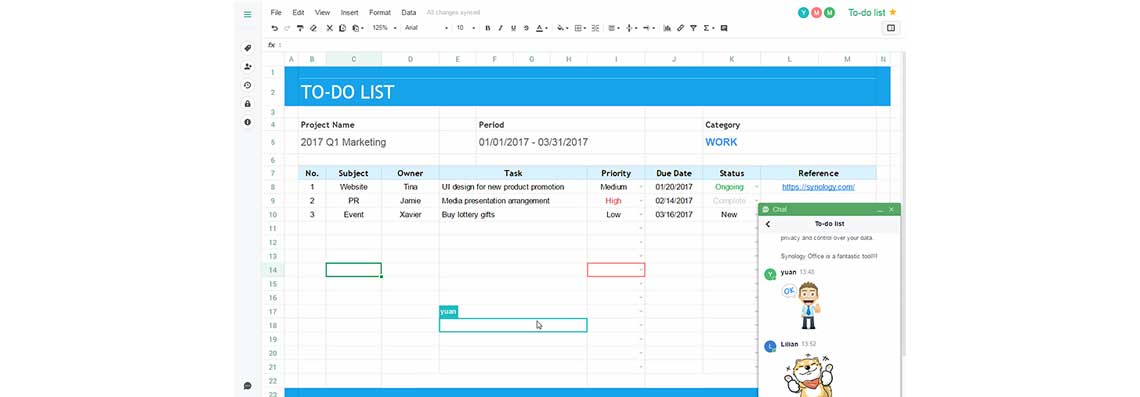Screen dimensions: 1140x397
Task: Open the Arial font dropdown
Action: click(x=427, y=28)
